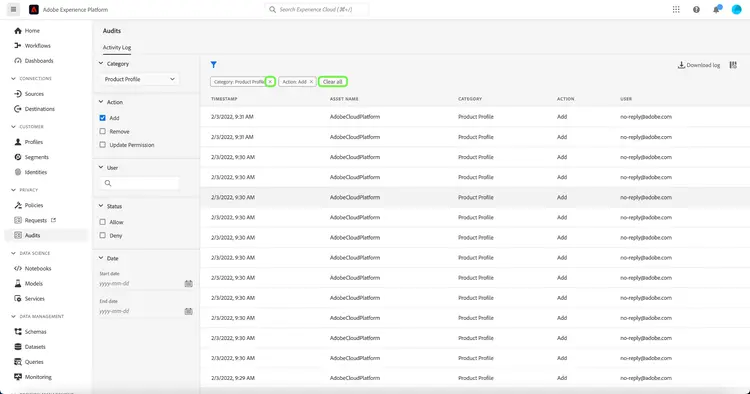Click the Start date input field
Screen dimensions: 750x394
[141, 284]
